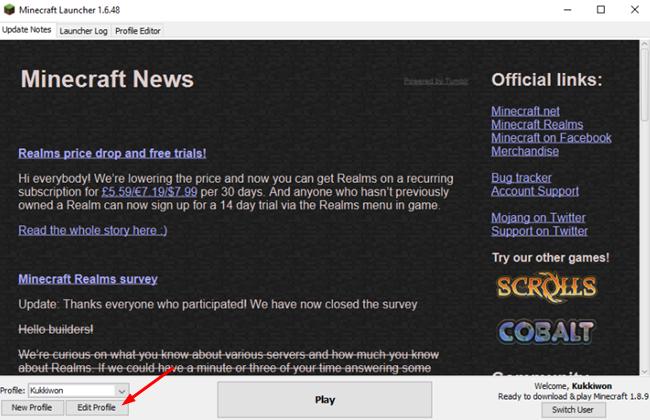
Task: Select the Update Notes tab
Action: click(28, 31)
